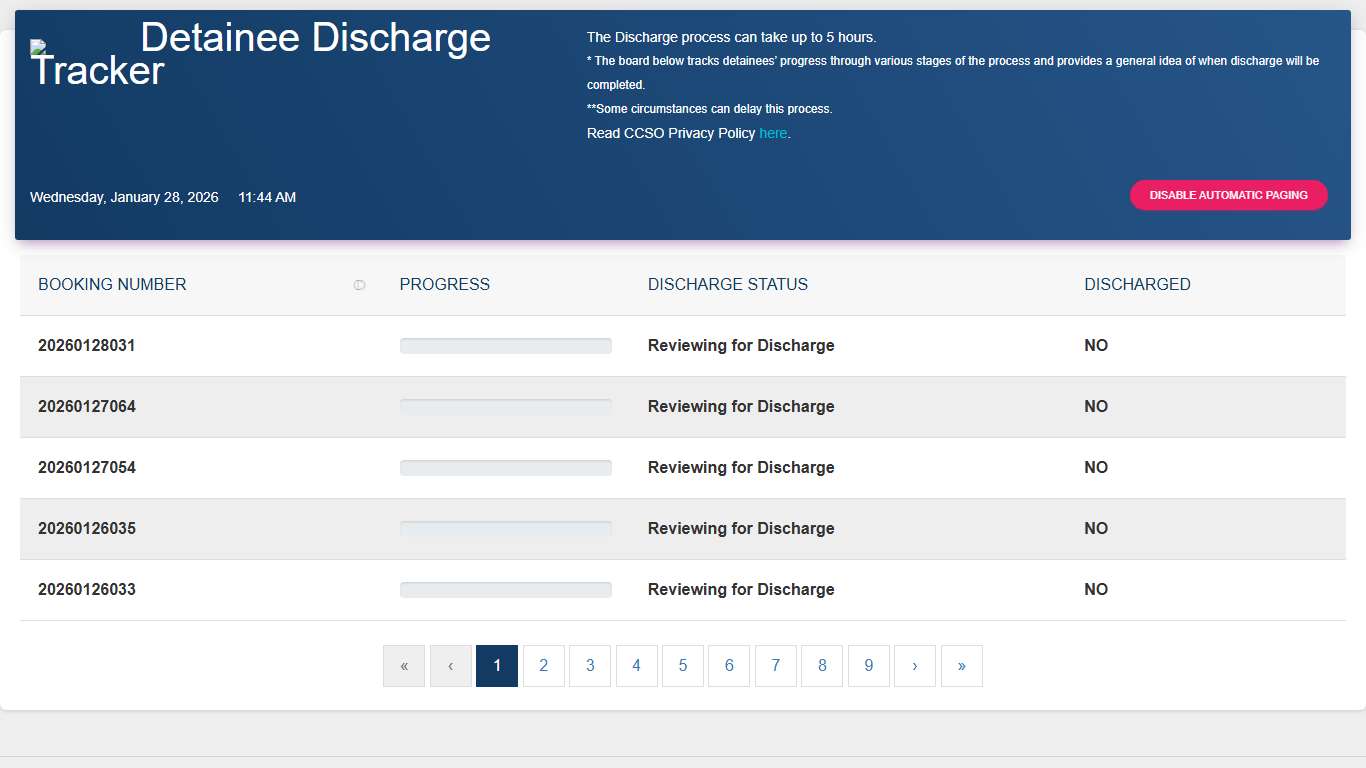Toggle sorting on the DISCHARGE STATUS column

click(x=727, y=284)
